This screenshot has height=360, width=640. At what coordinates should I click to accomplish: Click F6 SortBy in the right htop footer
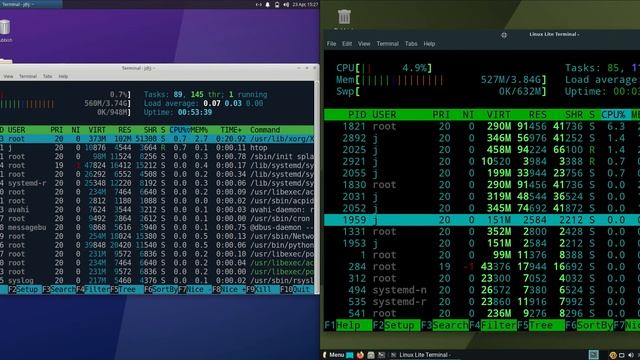(x=589, y=325)
